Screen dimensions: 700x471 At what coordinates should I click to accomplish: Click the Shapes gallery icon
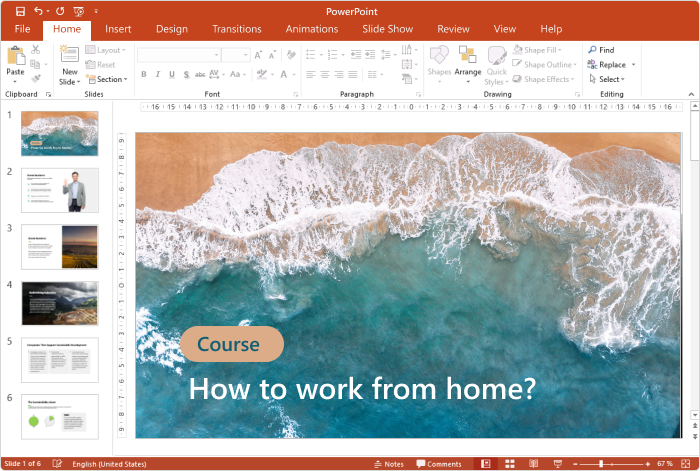pos(439,55)
